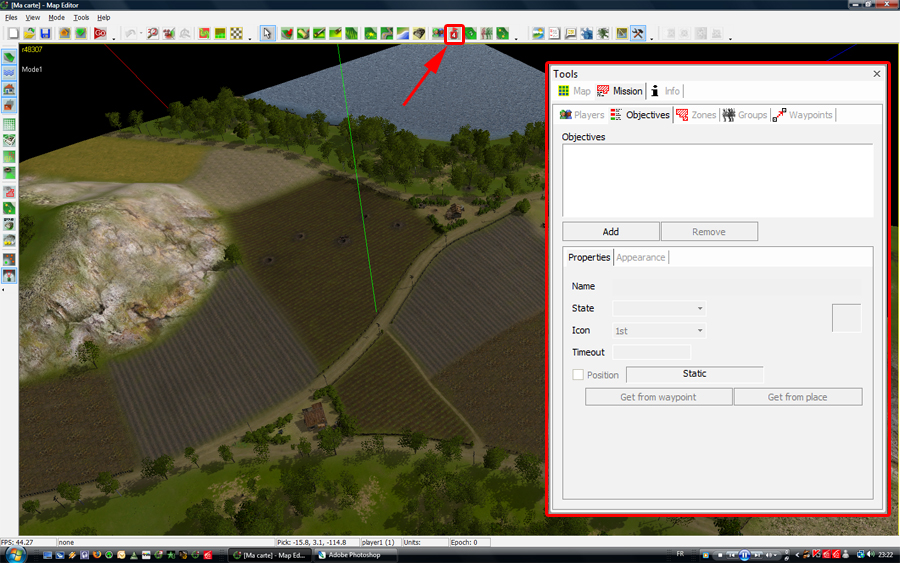Click the red Go flag toolbar icon
The image size is (900, 563).
[100, 33]
